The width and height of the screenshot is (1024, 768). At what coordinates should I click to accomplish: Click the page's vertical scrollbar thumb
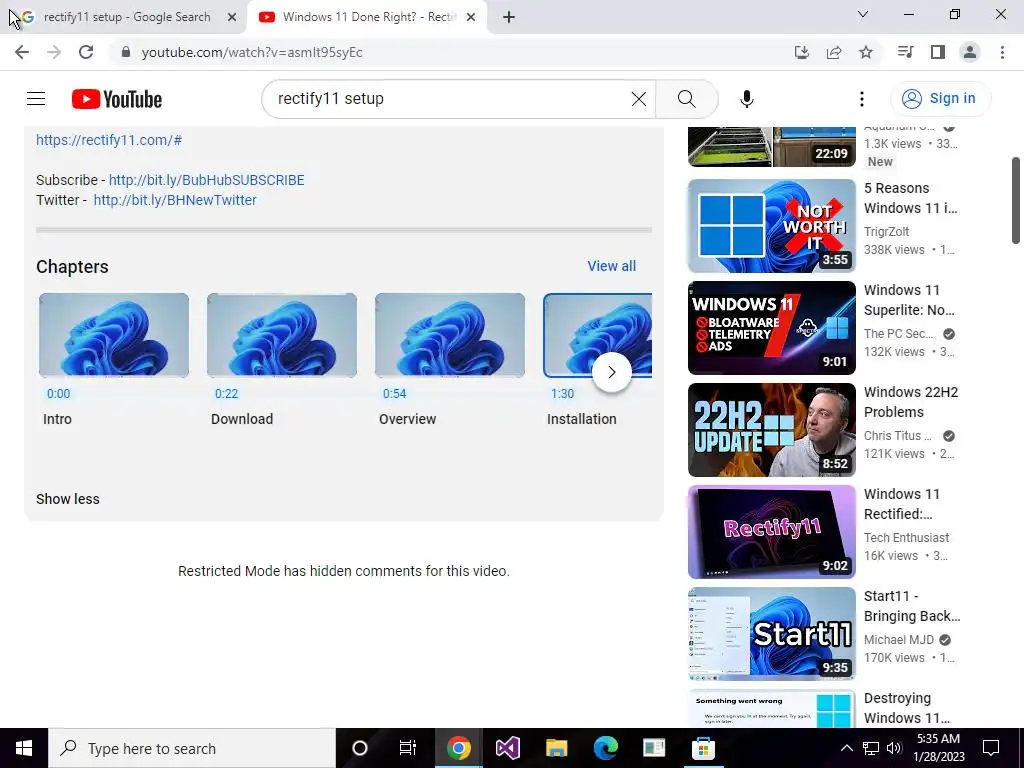coord(1016,200)
